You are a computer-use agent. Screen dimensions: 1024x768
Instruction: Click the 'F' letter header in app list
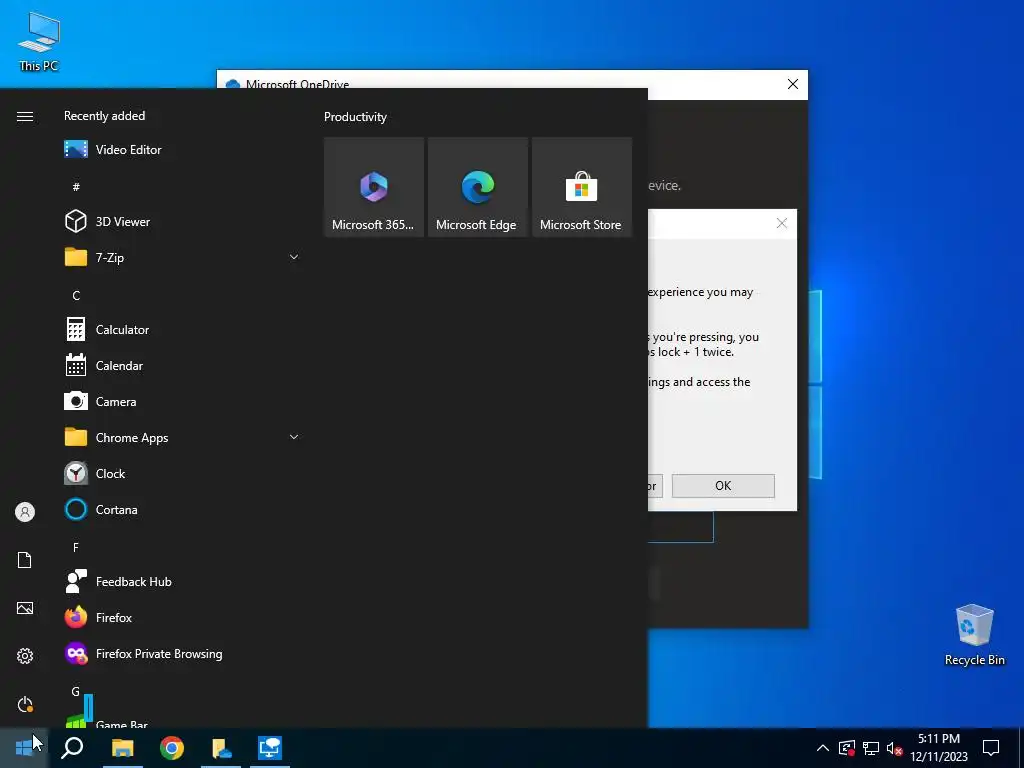(76, 547)
